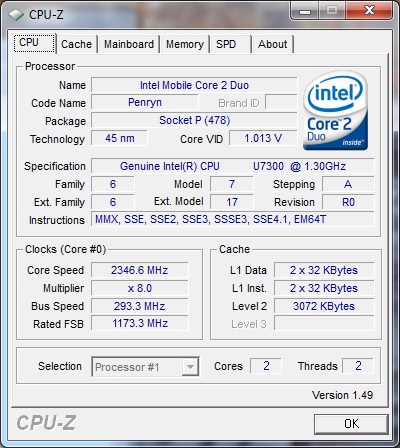Screen dimensions: 400x448
Task: Click the OK button
Action: (x=351, y=424)
